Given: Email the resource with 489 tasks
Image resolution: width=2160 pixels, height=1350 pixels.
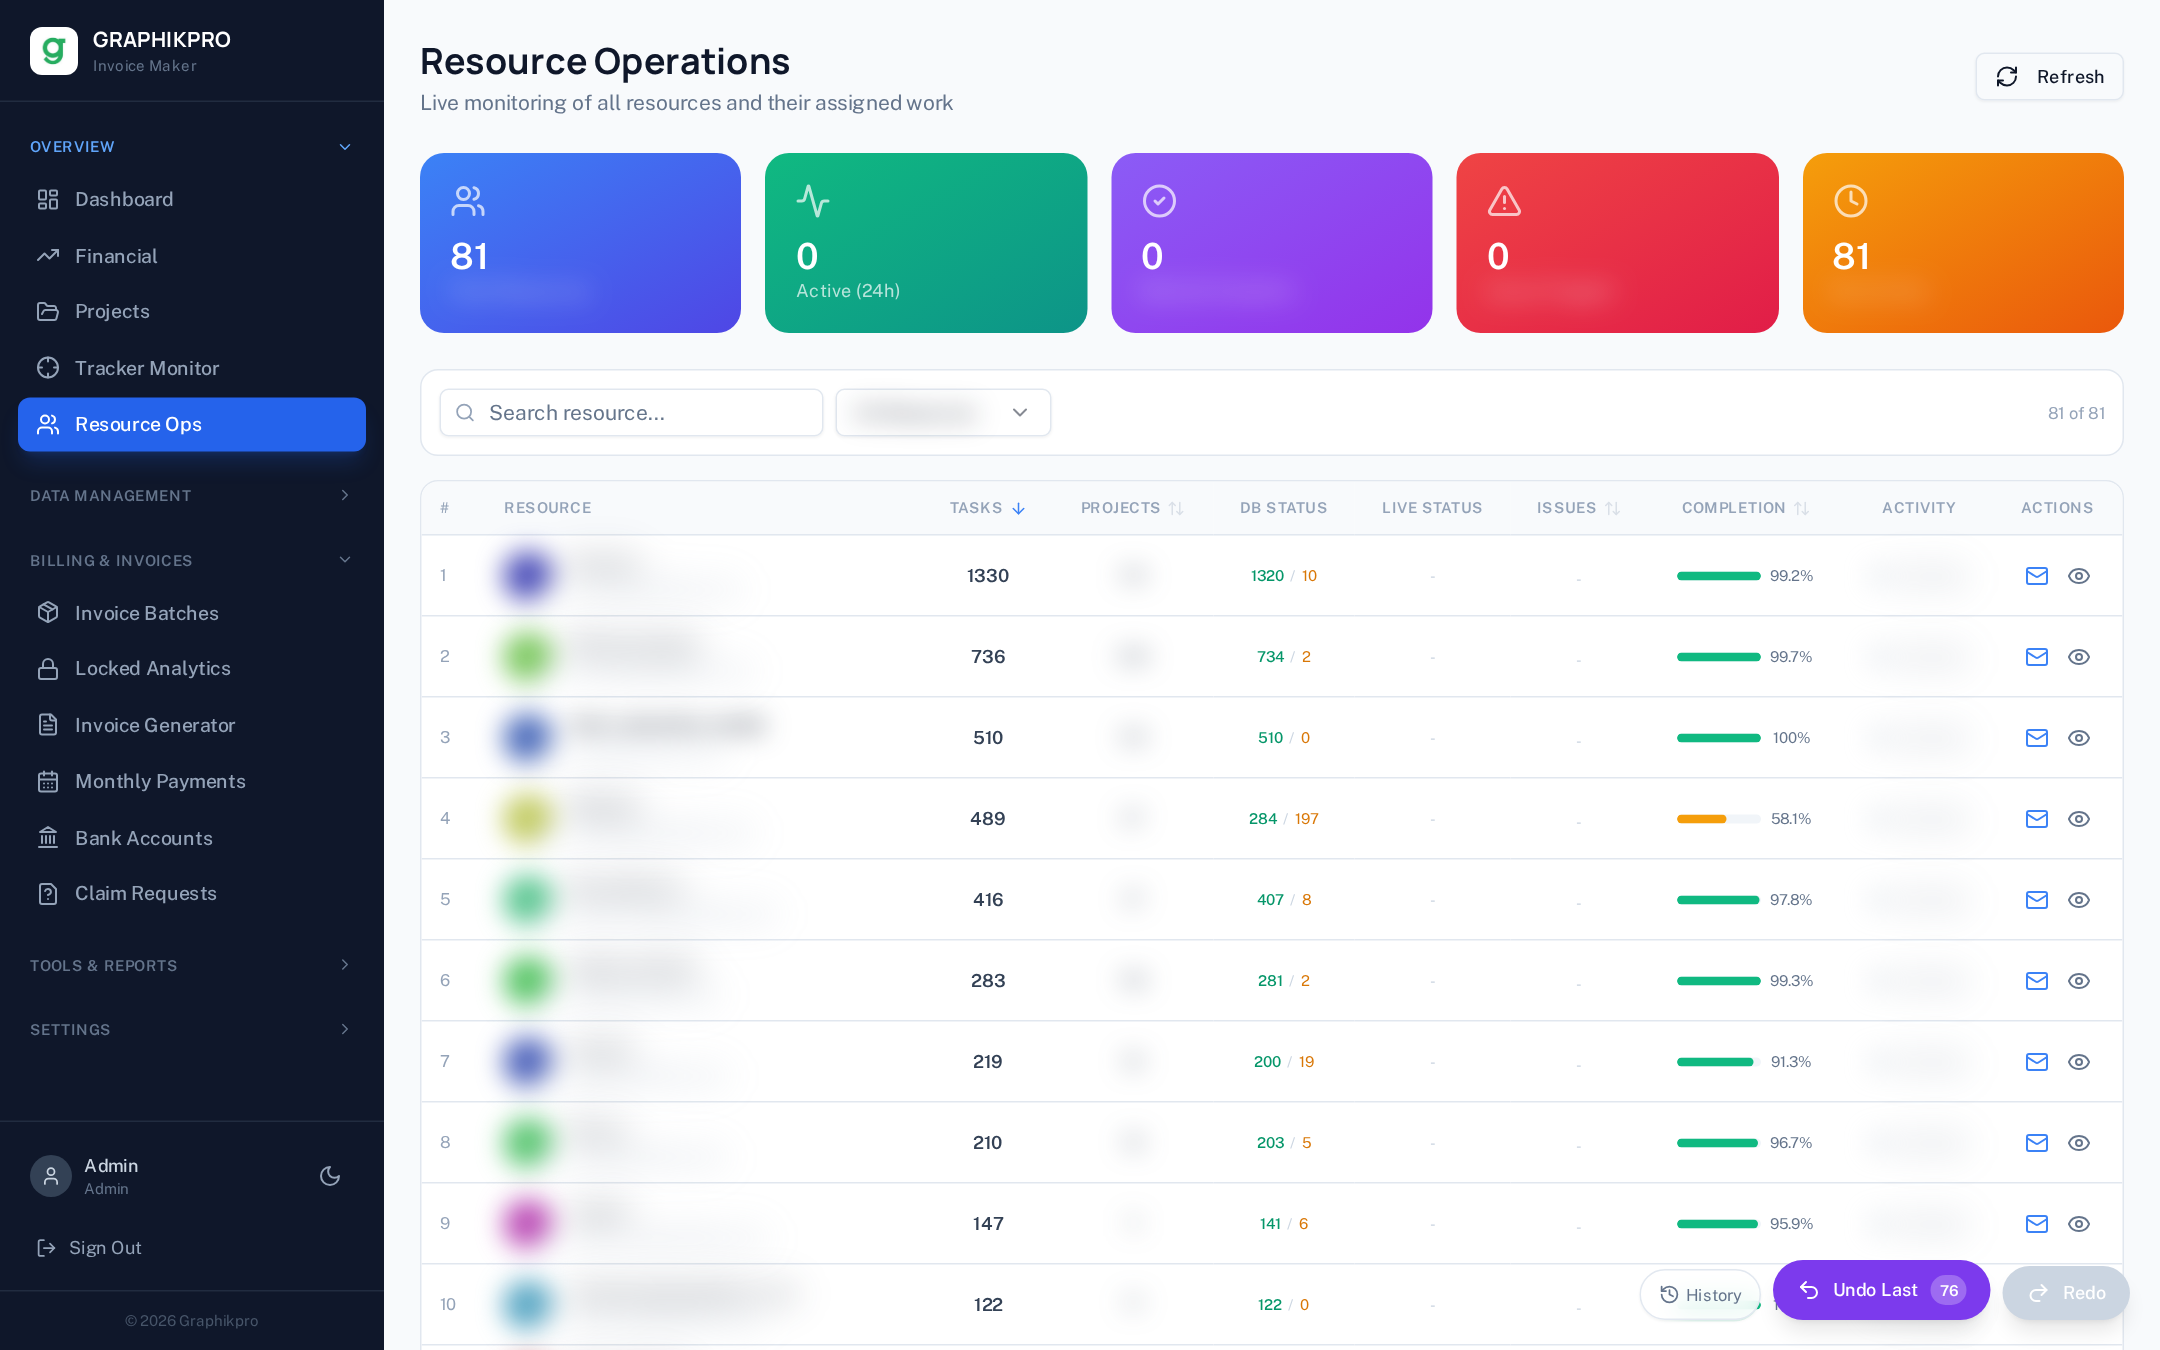Looking at the screenshot, I should [2037, 819].
